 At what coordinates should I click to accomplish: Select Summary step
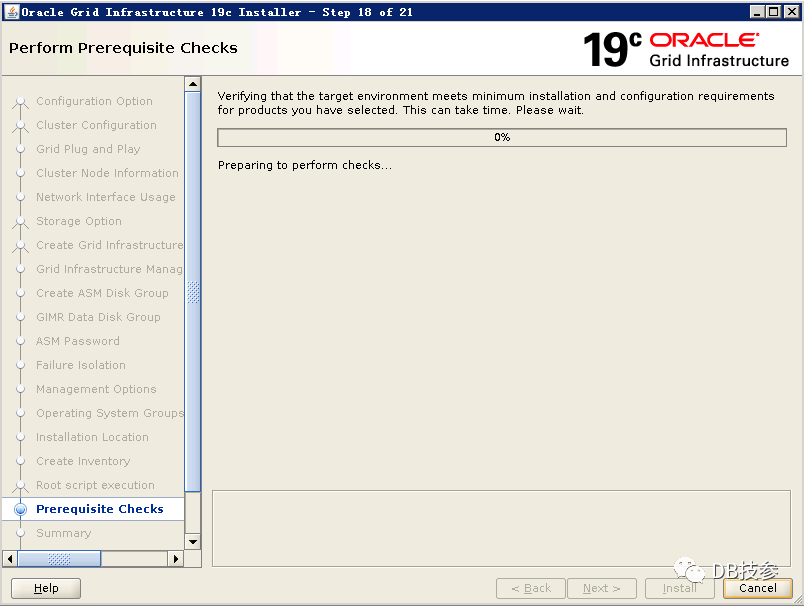coord(64,533)
